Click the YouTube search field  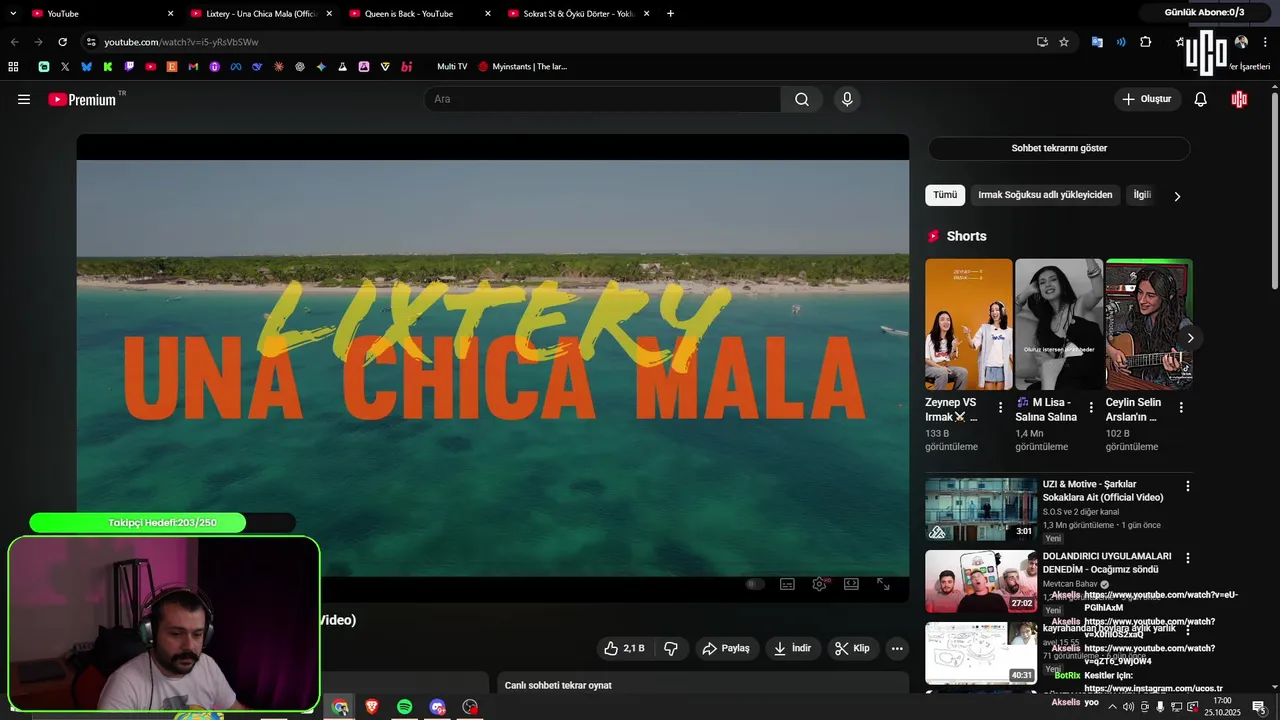603,99
